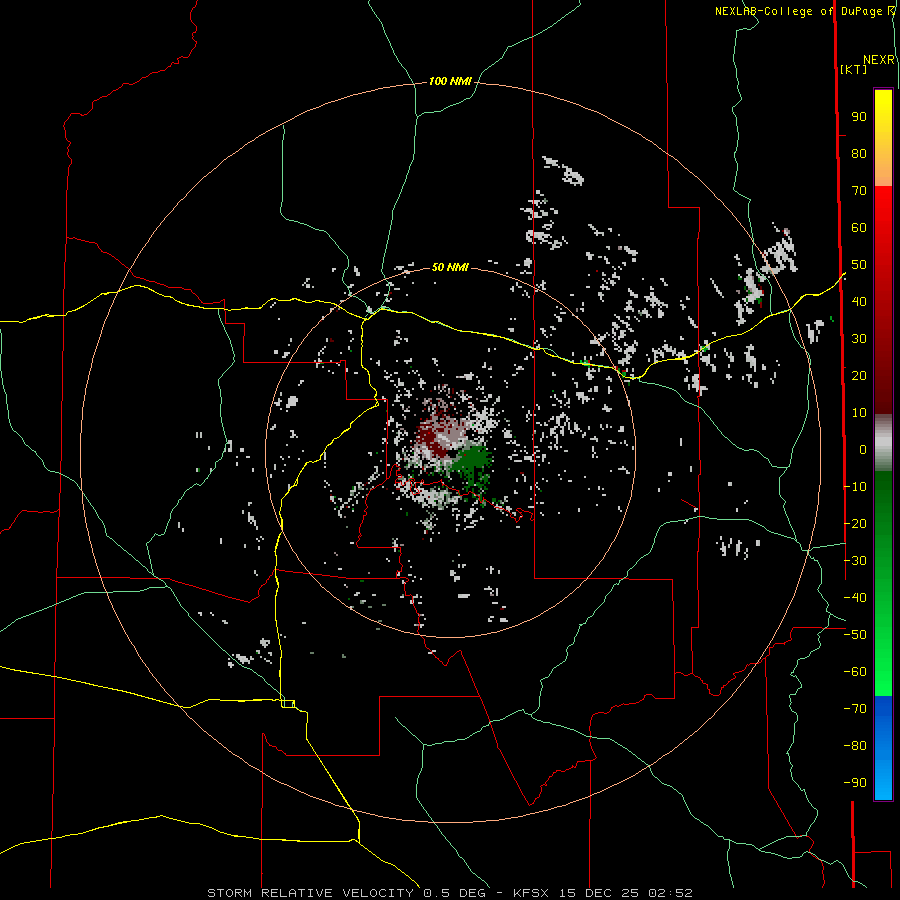Click the -30 scale value
This screenshot has width=900, height=900.
[x=855, y=561]
